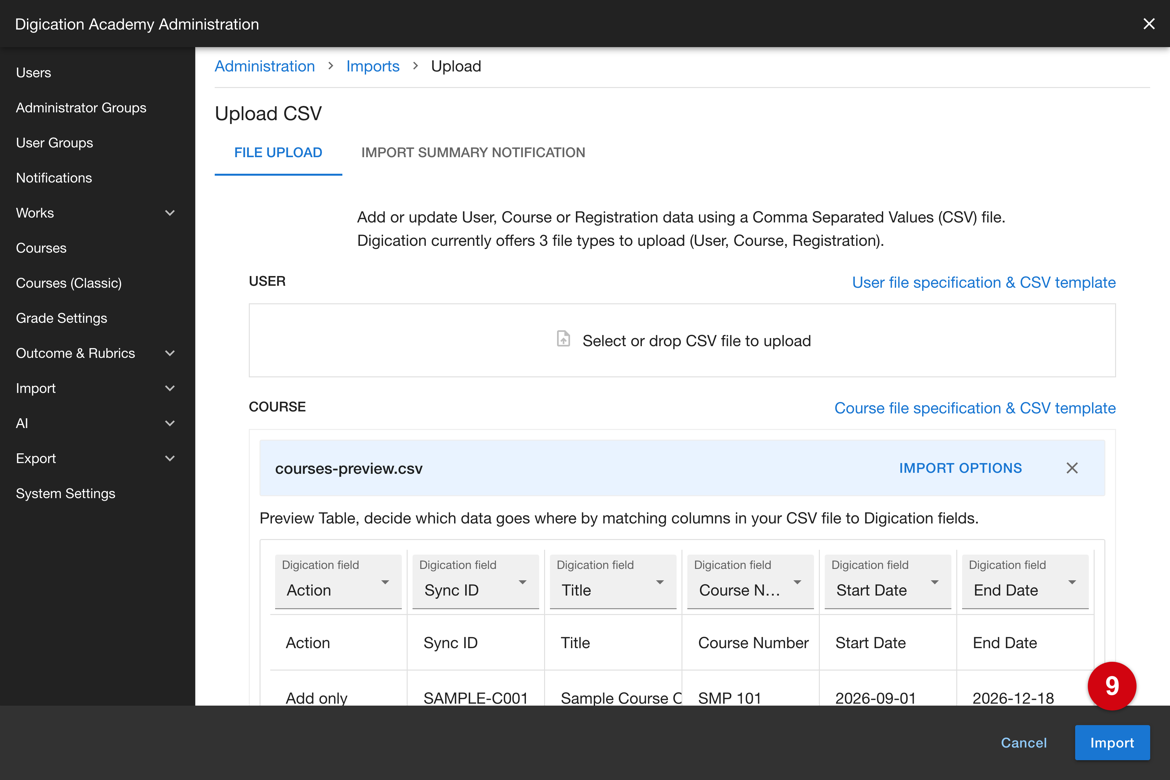Viewport: 1170px width, 780px height.
Task: Select the courses-preview.csv file name
Action: 348,469
